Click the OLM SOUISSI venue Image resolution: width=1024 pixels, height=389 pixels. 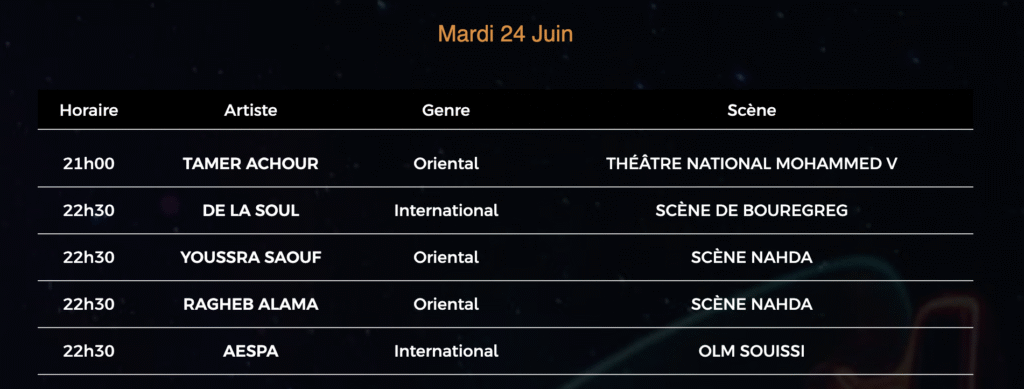click(752, 352)
